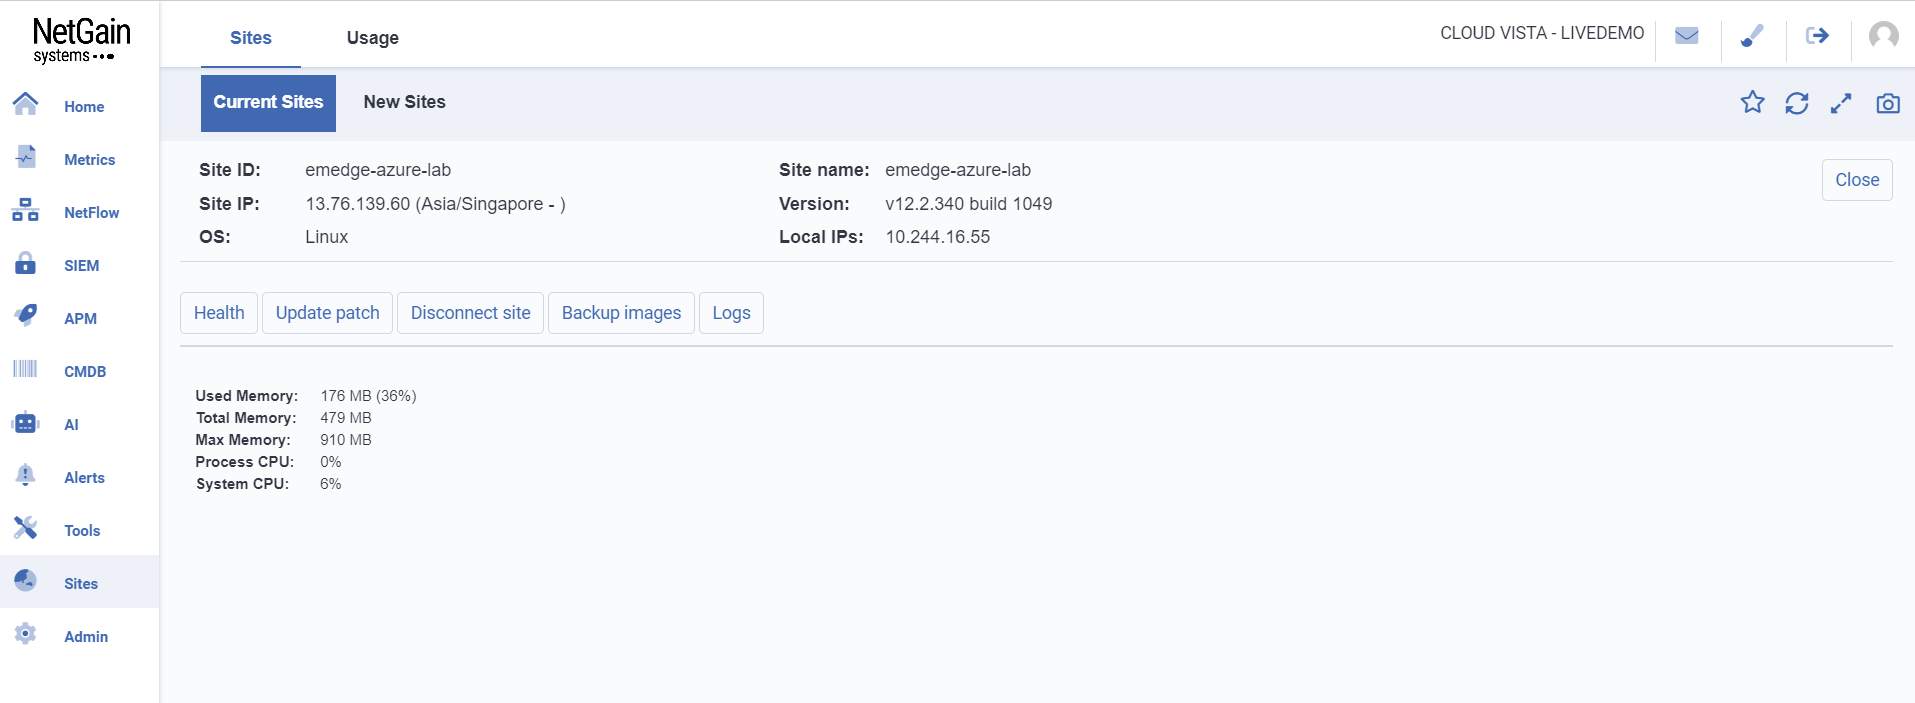Select local IP 10.244.16.55
Screen dimensions: 1915x703
[x=938, y=237]
